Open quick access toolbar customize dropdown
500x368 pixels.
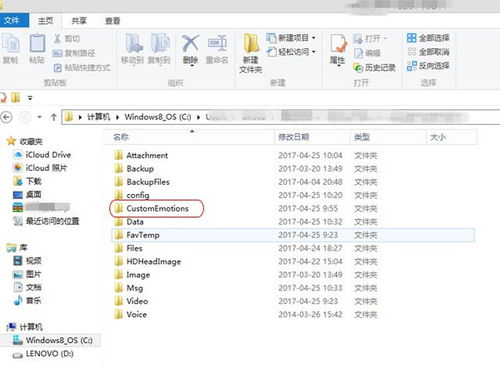(30, 98)
